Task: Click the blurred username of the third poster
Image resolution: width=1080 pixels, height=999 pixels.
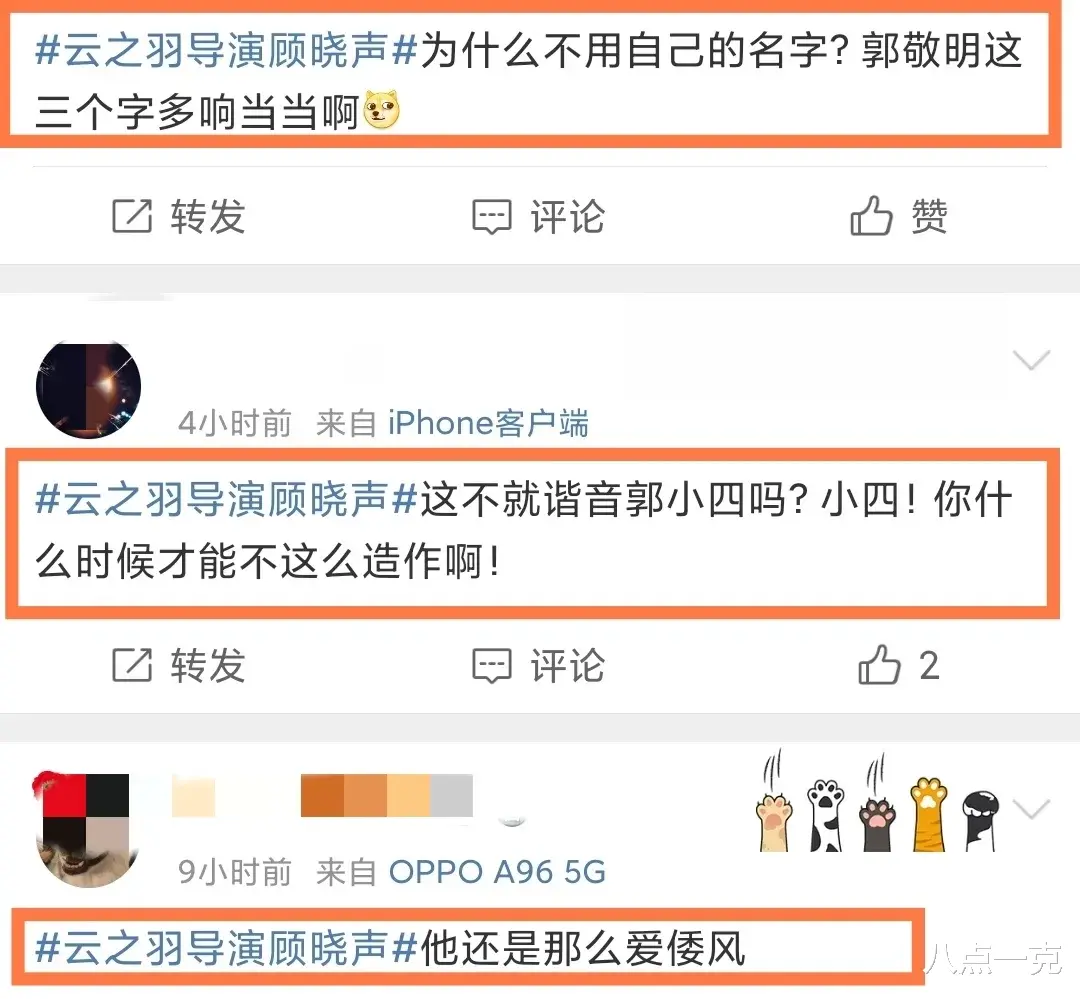Action: 322,795
